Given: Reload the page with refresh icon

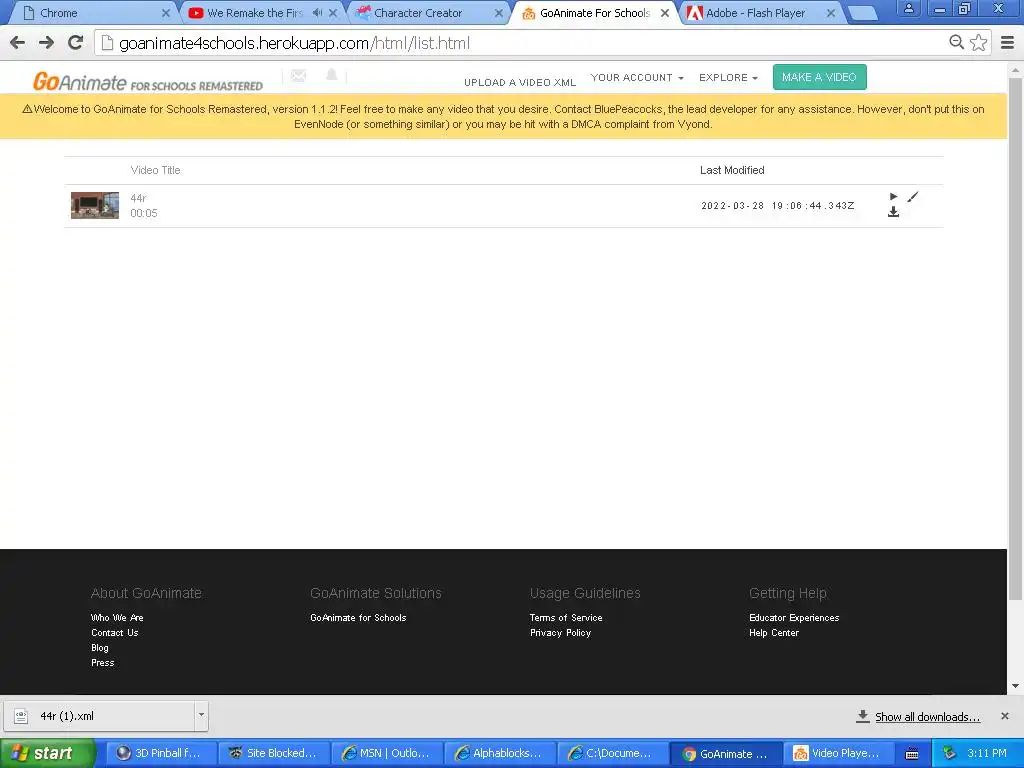Looking at the screenshot, I should 76,43.
